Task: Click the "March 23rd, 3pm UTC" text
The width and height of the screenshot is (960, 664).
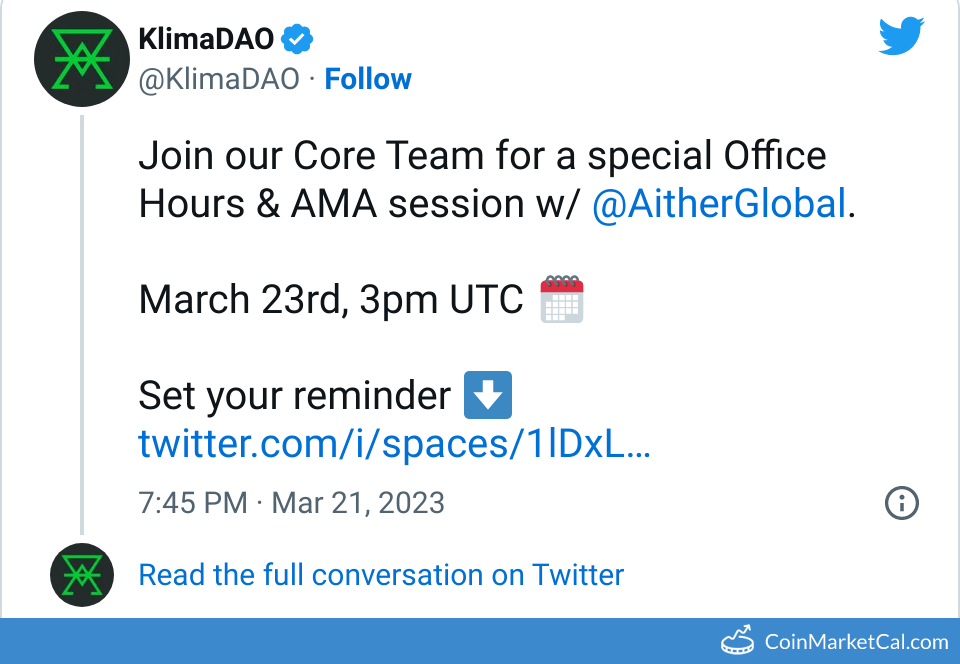Action: pyautogui.click(x=331, y=299)
